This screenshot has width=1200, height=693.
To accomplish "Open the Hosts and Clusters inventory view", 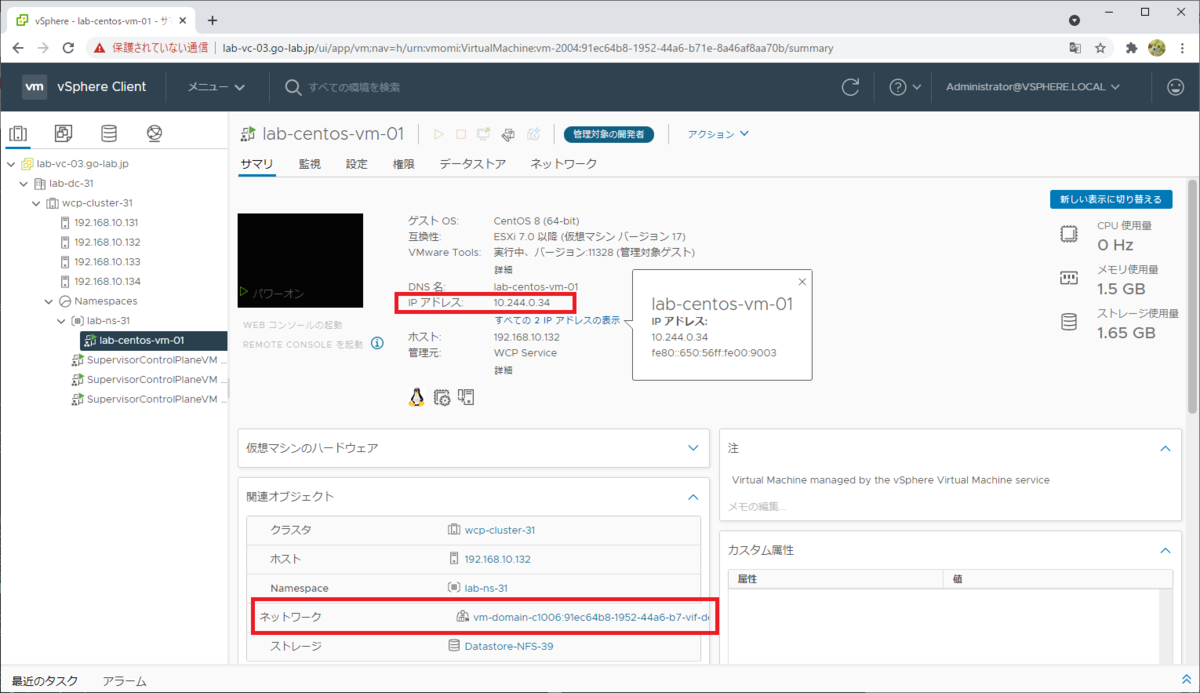I will pos(18,133).
